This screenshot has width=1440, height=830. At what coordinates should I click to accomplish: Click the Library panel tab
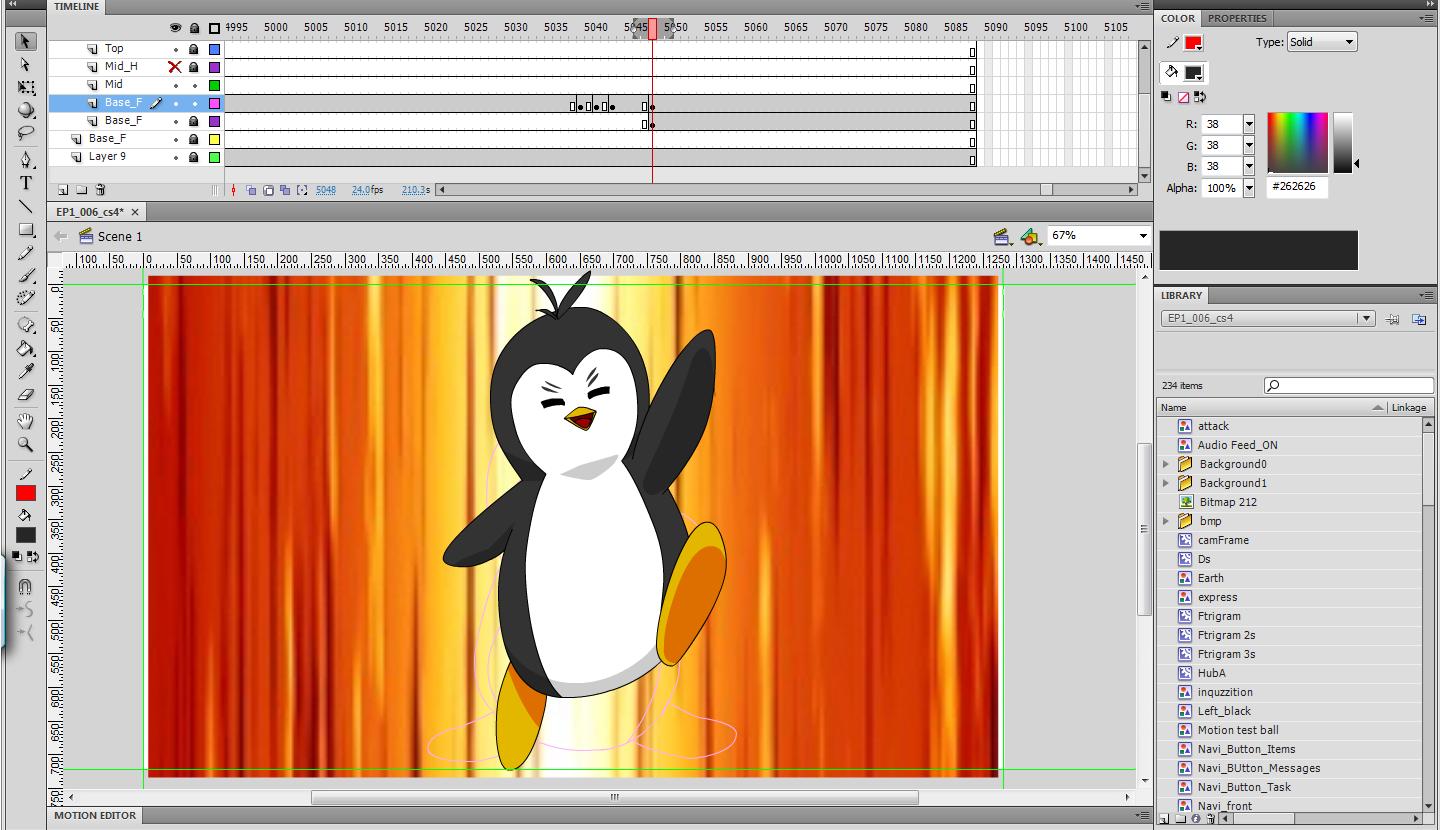[x=1182, y=295]
